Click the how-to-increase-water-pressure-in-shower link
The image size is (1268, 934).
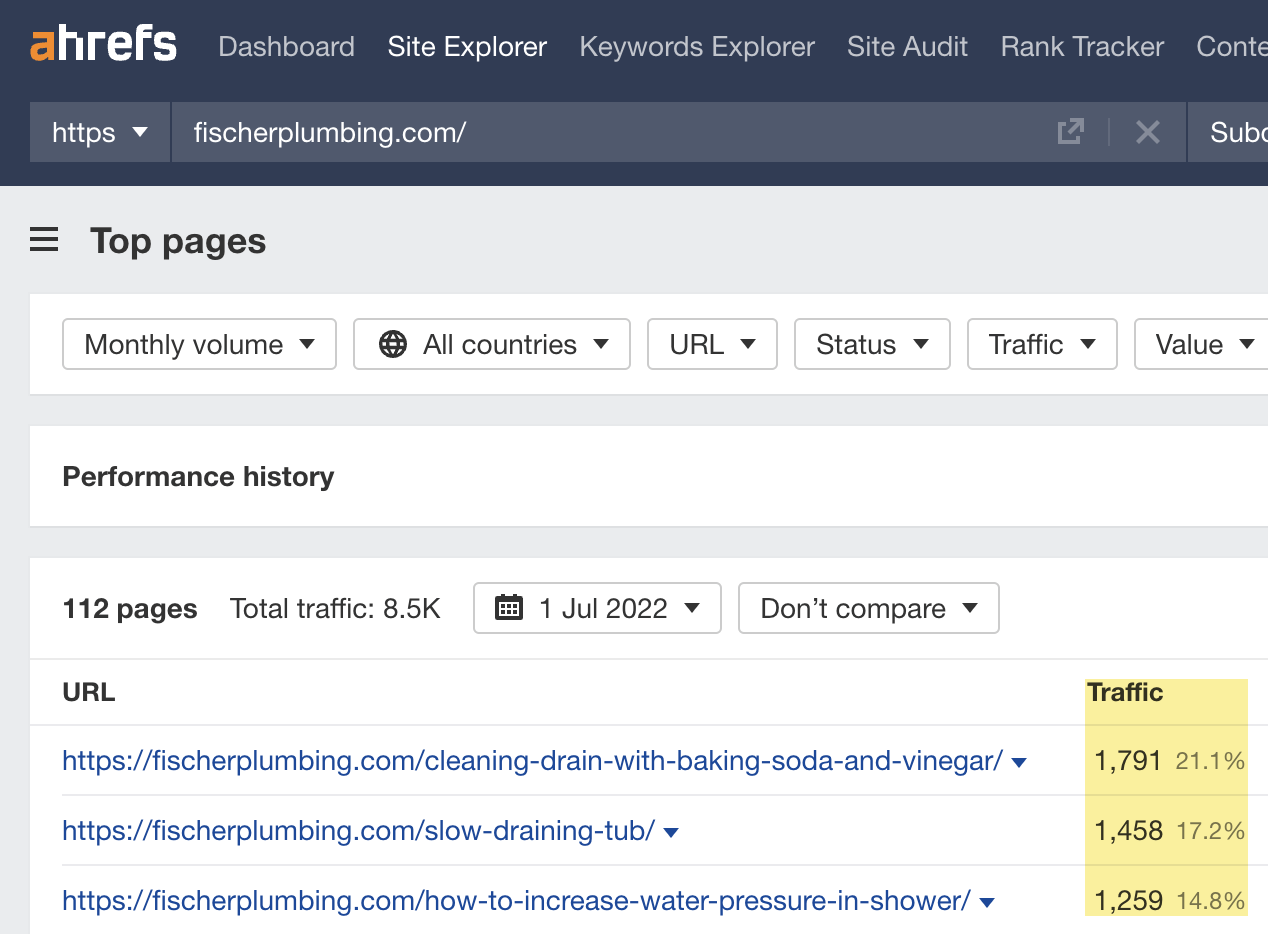coord(517,901)
